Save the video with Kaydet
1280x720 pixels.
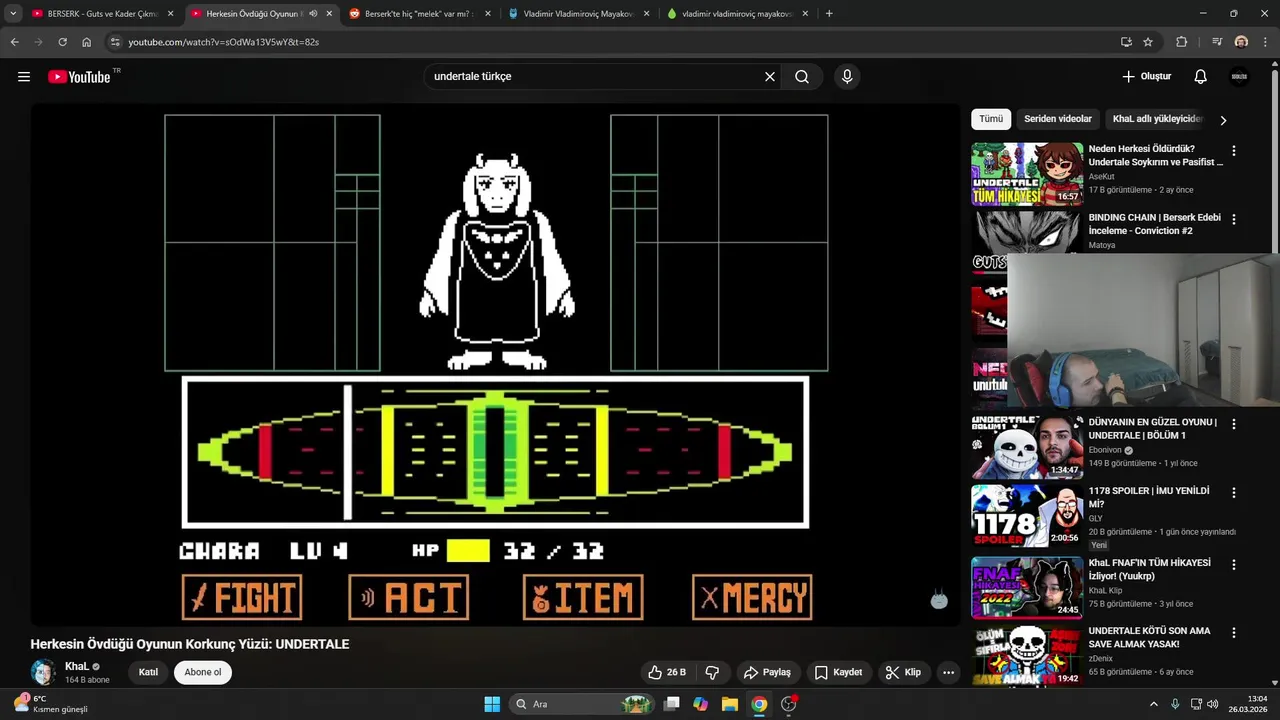[x=838, y=672]
